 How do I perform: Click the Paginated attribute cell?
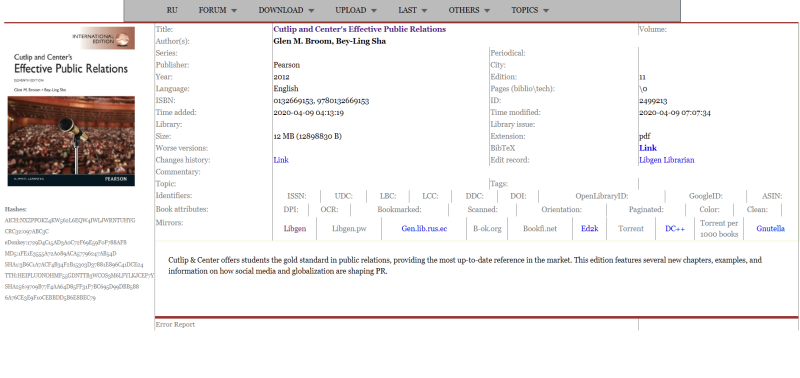(x=646, y=210)
